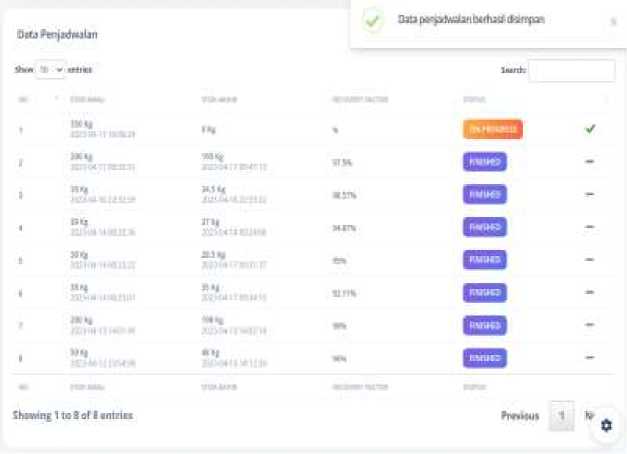Screen dimensions: 627x454
Task: Open the Show entries dropdown
Action: (x=51, y=70)
